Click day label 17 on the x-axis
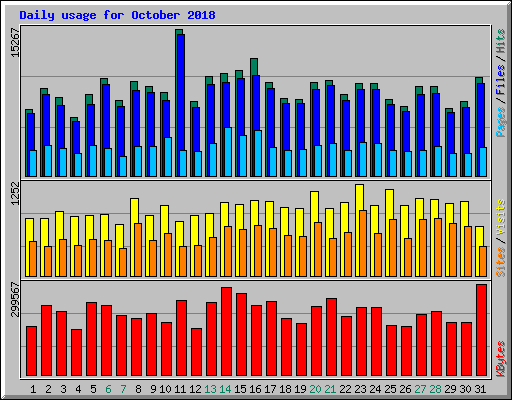The height and width of the screenshot is (400, 512). pyautogui.click(x=270, y=389)
